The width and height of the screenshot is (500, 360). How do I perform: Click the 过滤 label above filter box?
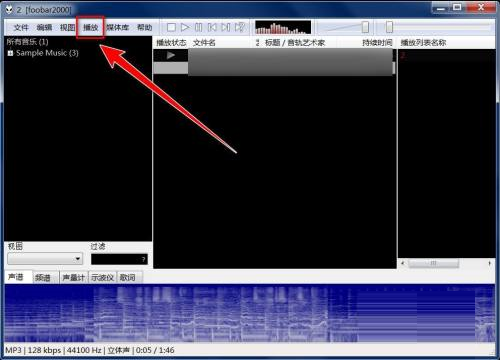coord(98,247)
